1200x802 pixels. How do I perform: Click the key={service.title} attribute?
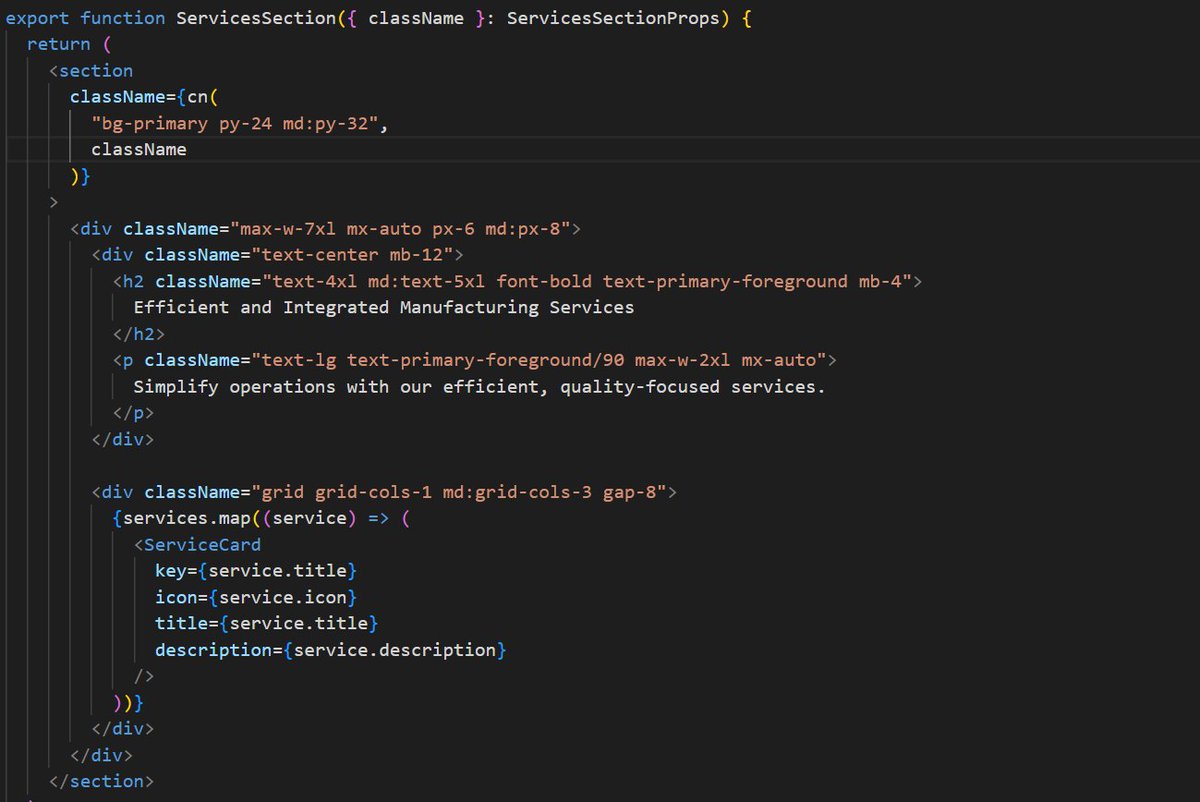pyautogui.click(x=256, y=571)
